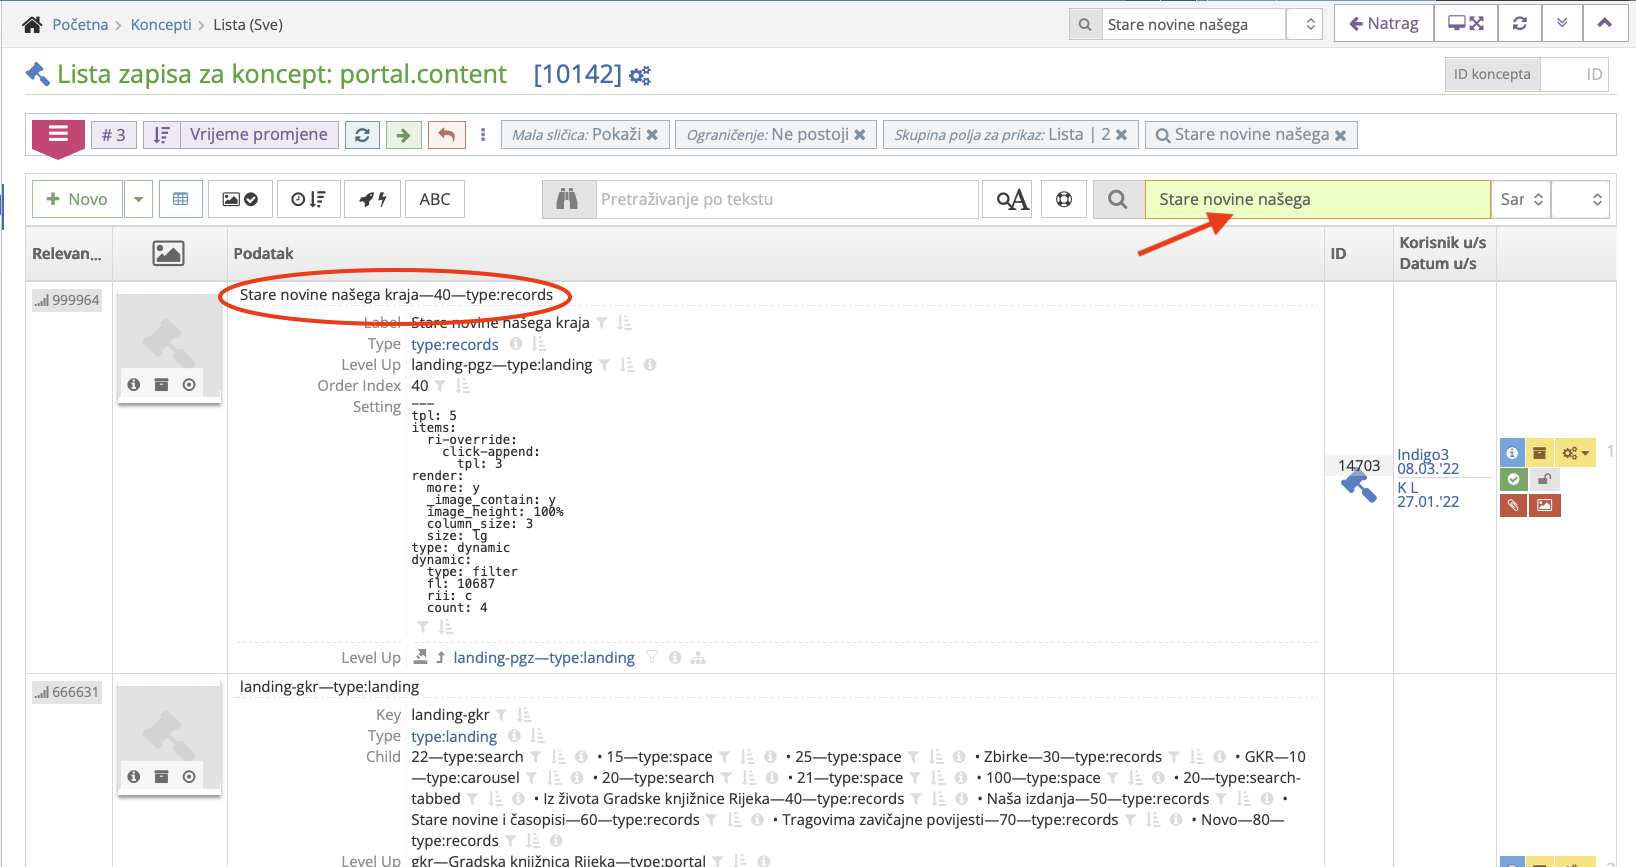Viewport: 1636px width, 867px height.
Task: Click the top bar screen exit icon
Action: (1466, 23)
